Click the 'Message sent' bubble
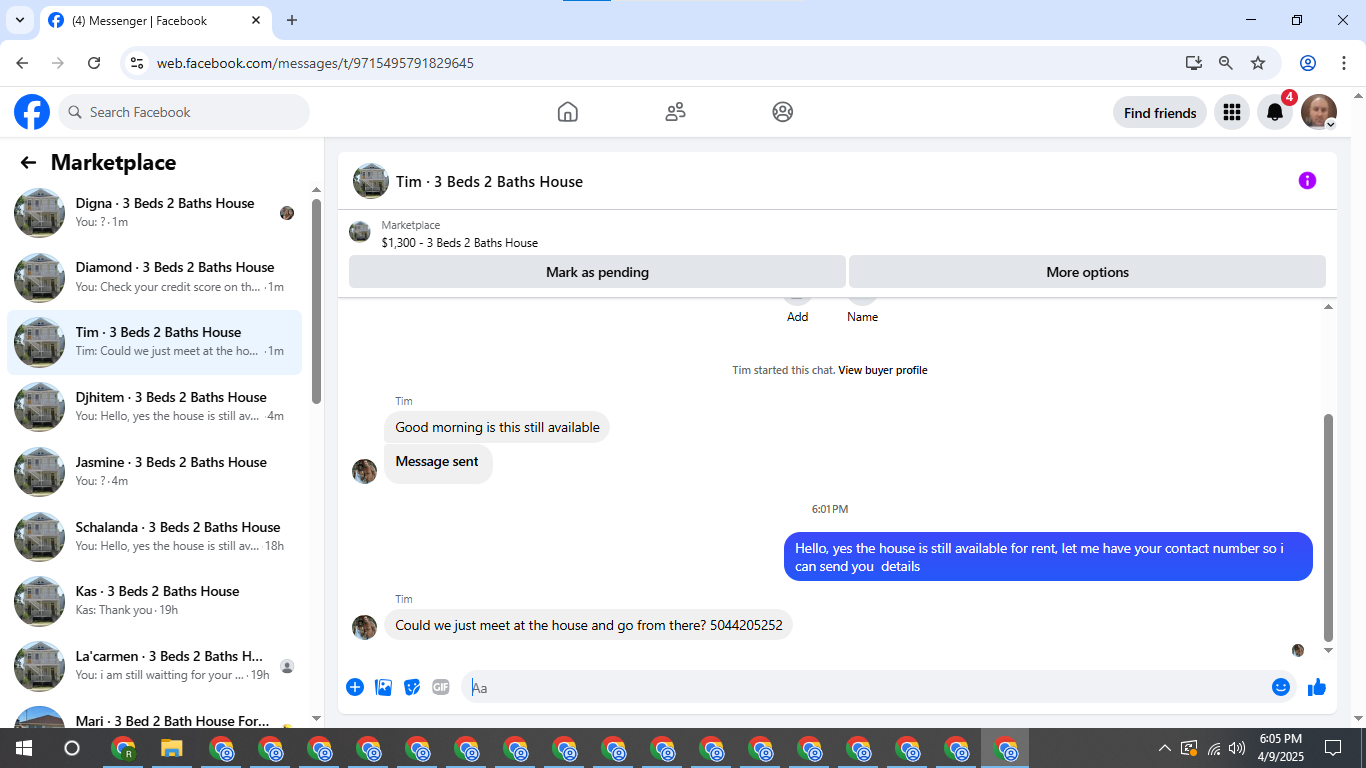 tap(438, 463)
